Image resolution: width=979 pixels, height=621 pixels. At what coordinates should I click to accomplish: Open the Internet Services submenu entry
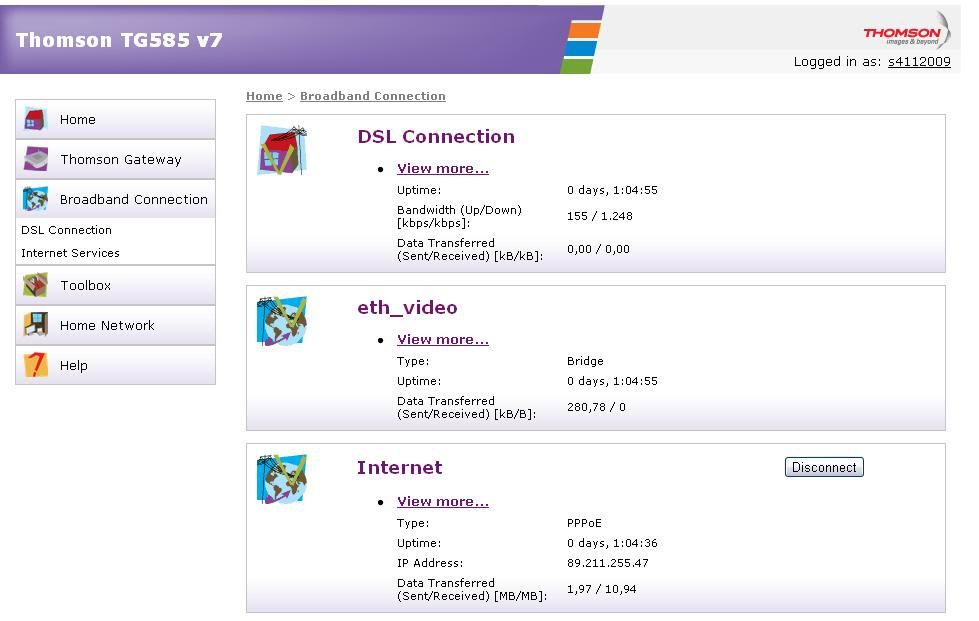pyautogui.click(x=71, y=253)
